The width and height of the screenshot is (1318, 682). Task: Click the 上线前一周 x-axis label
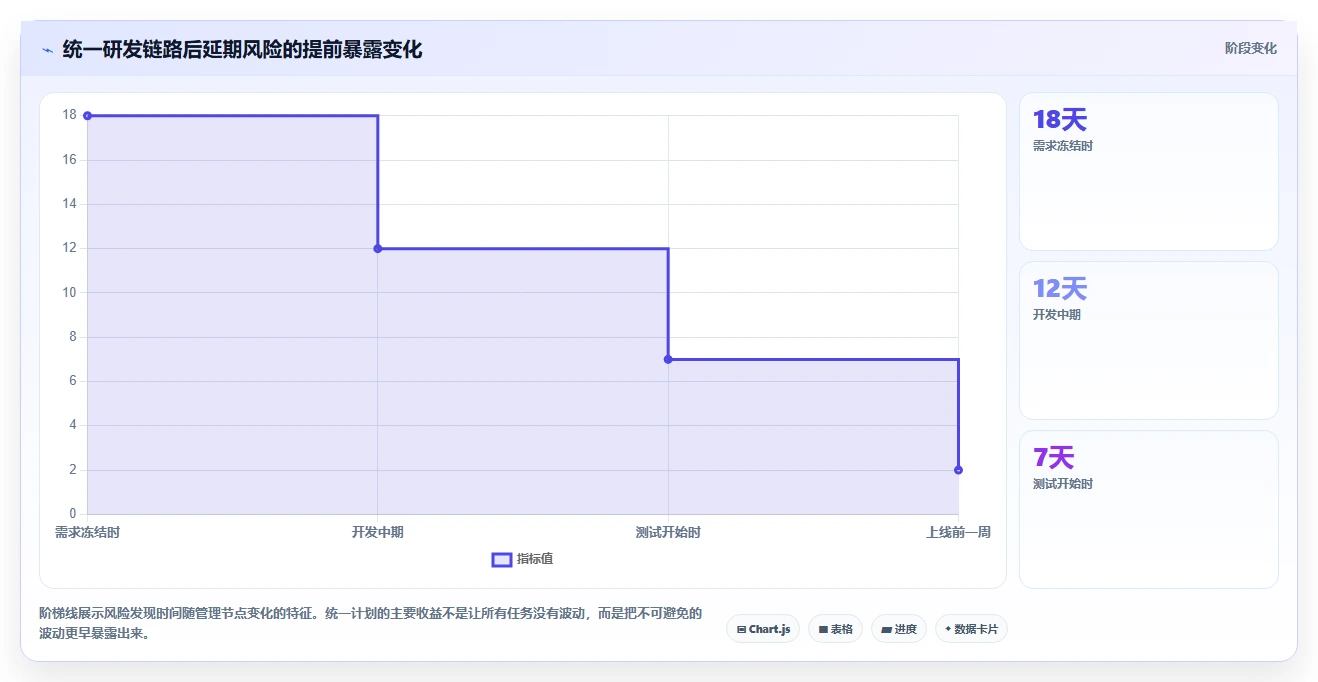(958, 532)
